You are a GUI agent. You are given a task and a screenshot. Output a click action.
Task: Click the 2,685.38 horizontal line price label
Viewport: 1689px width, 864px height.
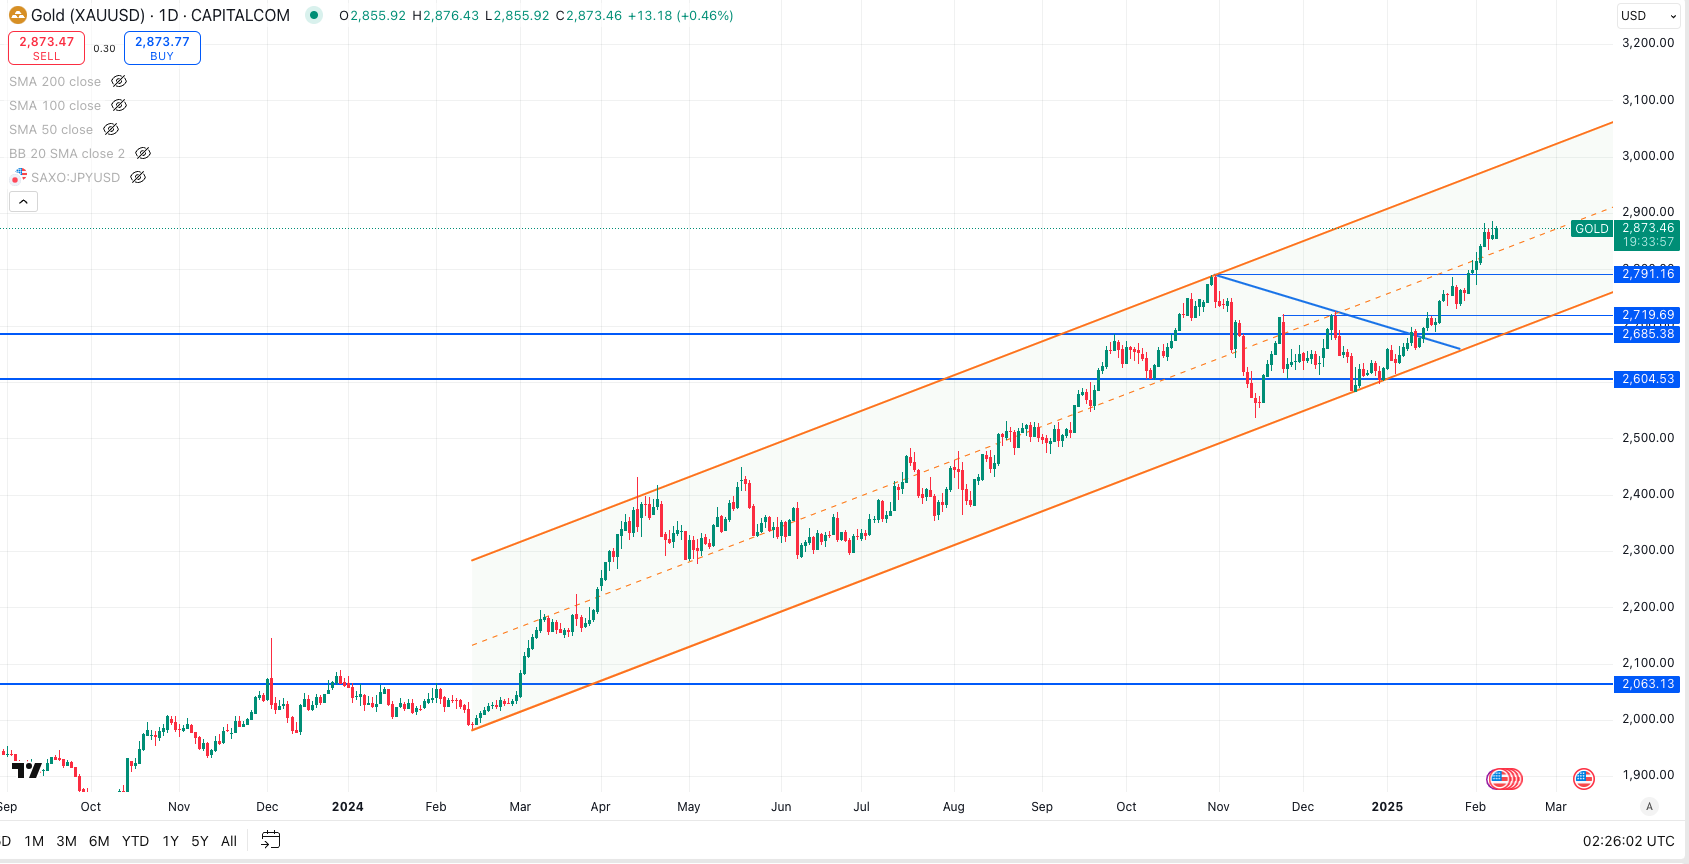(1647, 334)
